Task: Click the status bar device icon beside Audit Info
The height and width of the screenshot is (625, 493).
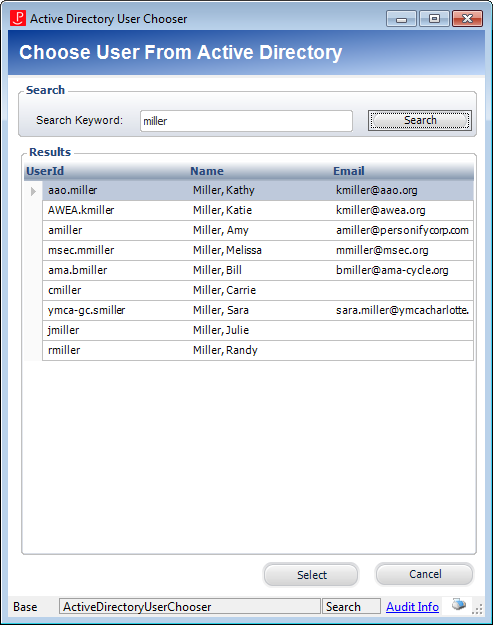Action: coord(459,605)
